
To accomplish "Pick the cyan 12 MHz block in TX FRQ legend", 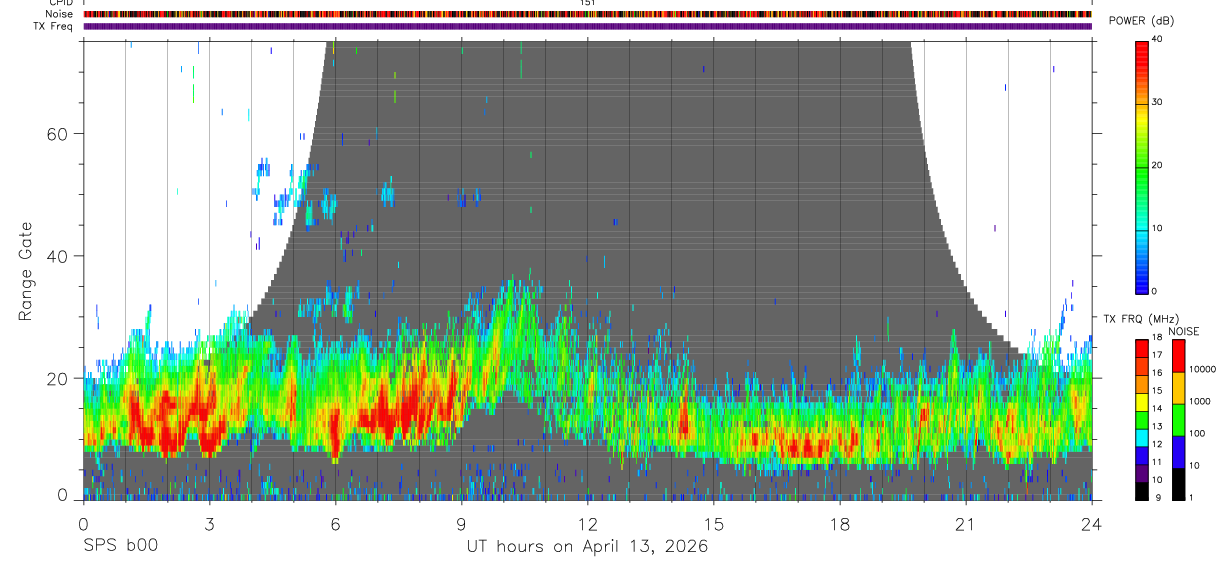I will 1142,443.
